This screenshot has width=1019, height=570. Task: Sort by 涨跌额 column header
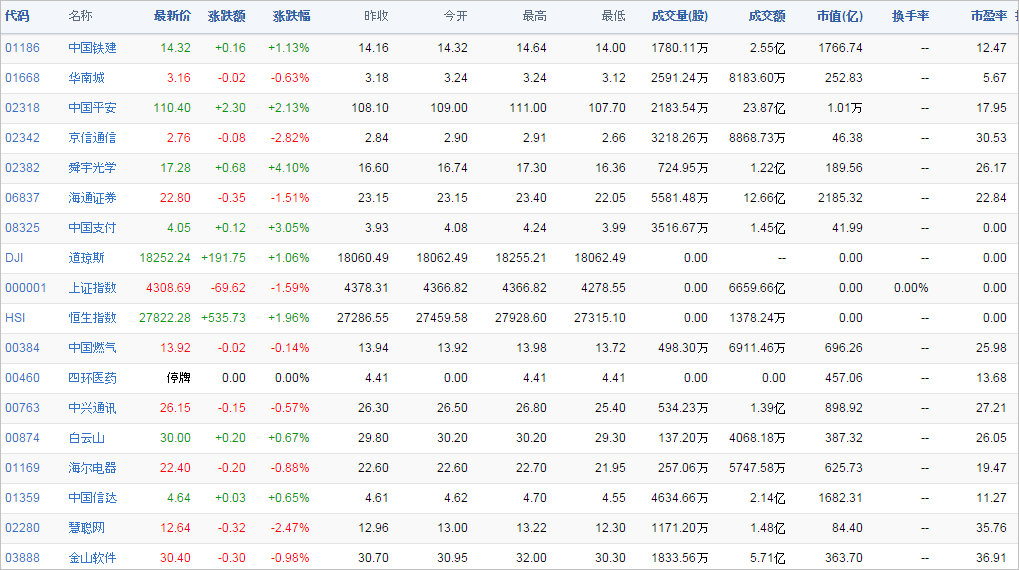coord(227,16)
